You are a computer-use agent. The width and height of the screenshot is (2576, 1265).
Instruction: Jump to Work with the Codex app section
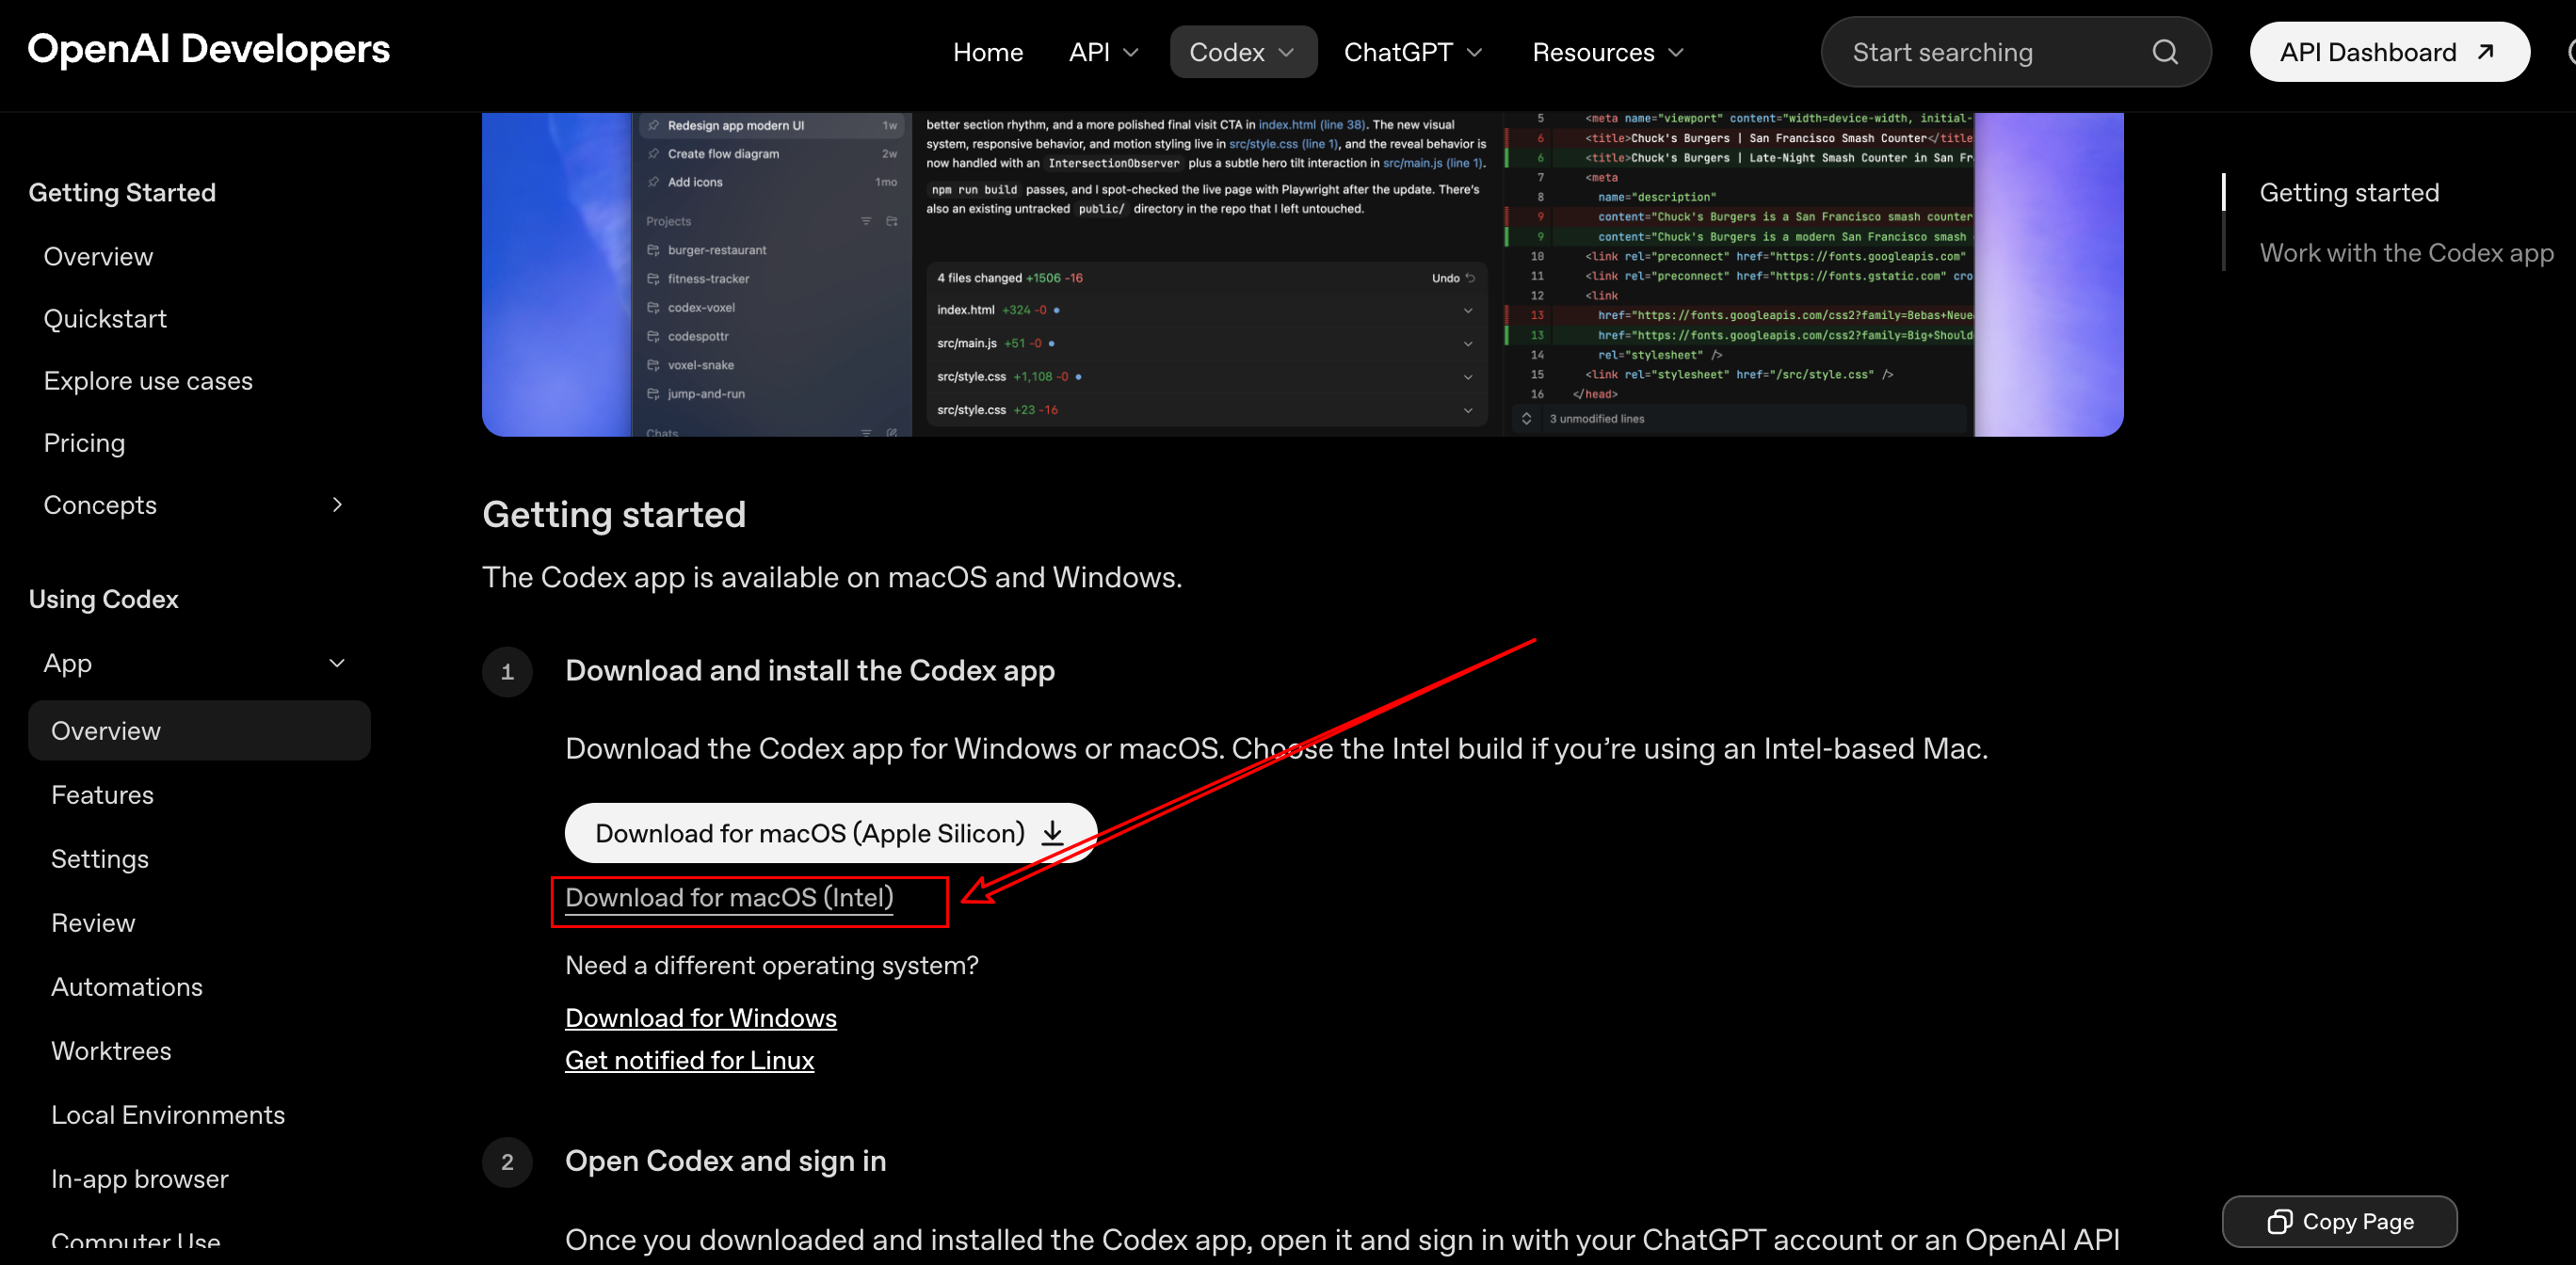pyautogui.click(x=2407, y=253)
